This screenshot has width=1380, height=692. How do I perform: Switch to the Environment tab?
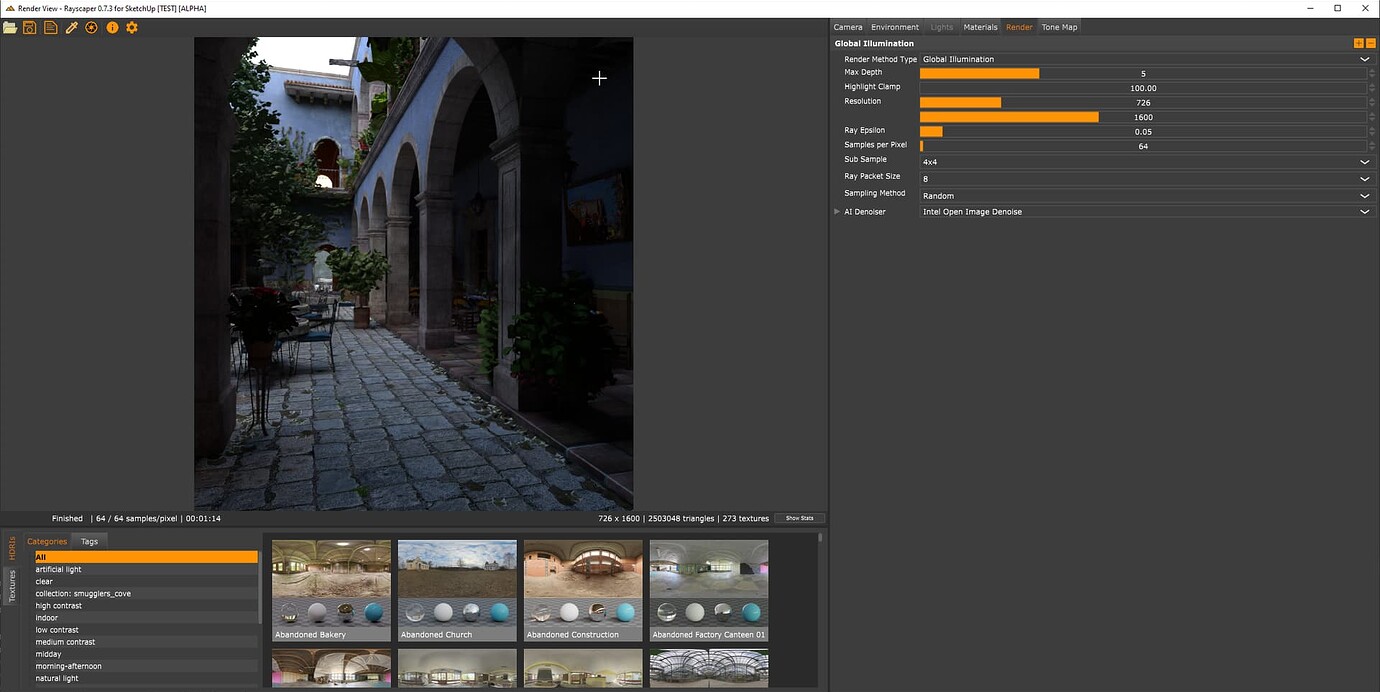pos(894,27)
